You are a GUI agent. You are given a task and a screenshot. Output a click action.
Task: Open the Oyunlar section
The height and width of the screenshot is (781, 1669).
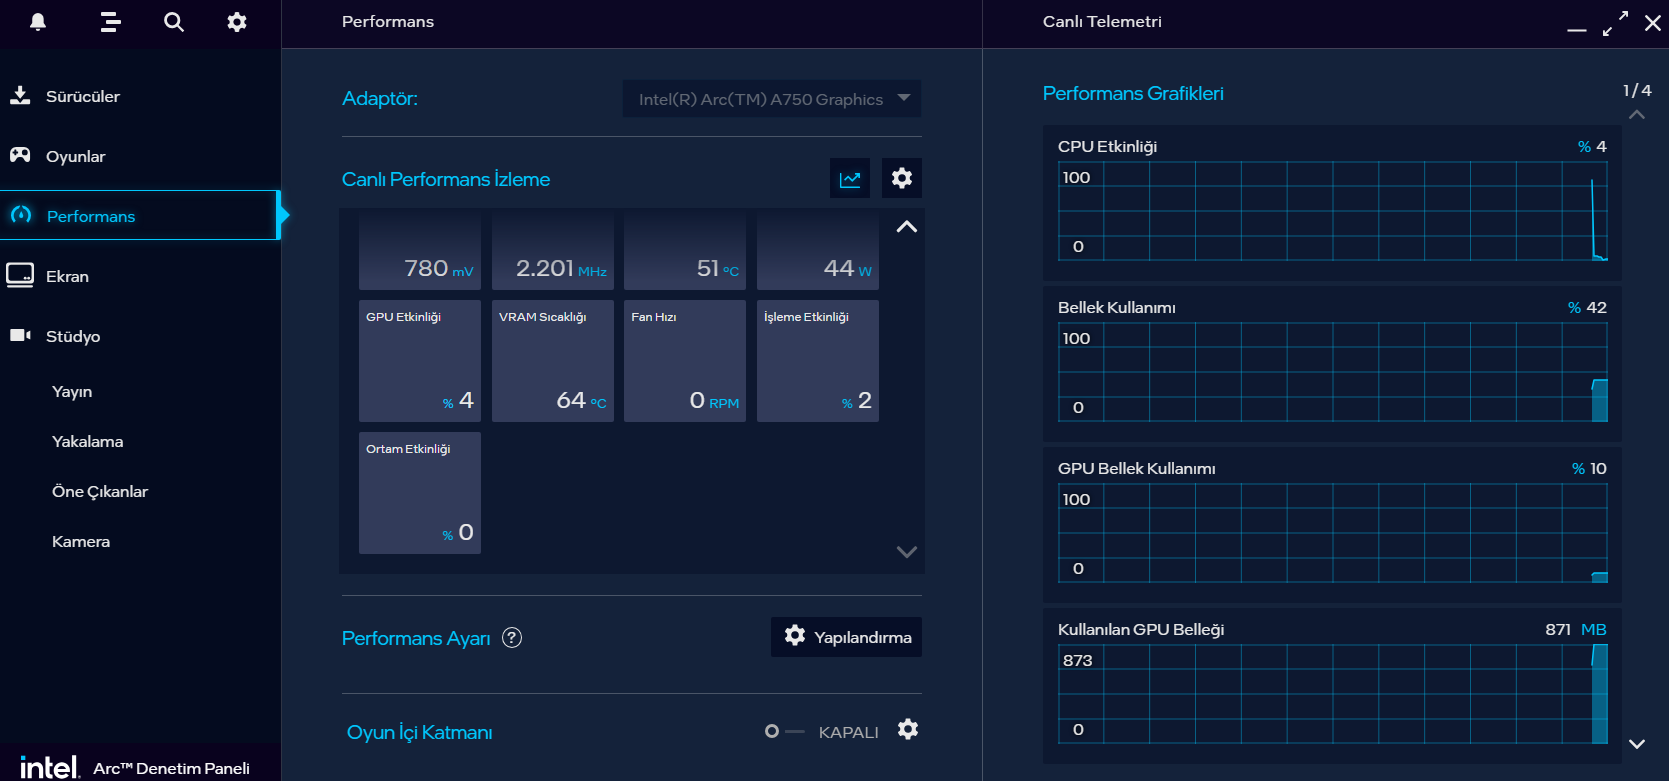[x=140, y=156]
